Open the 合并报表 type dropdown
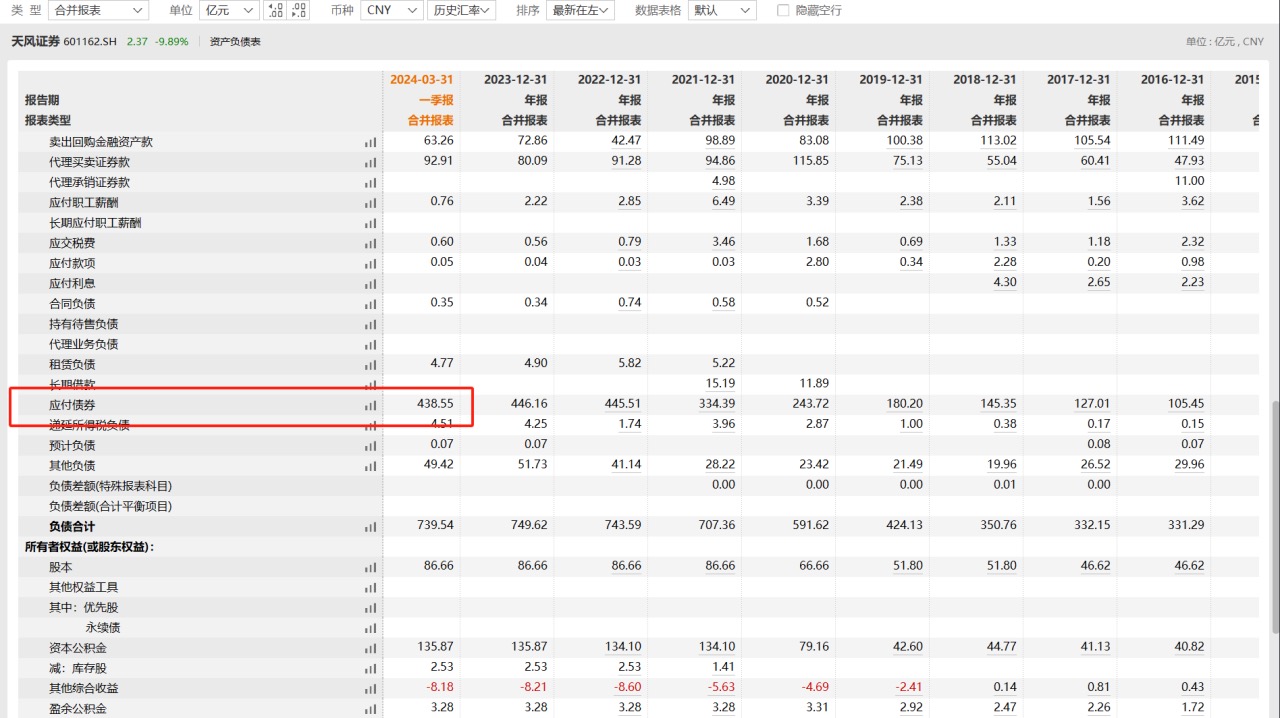Screen dimensions: 1280x718 pos(98,10)
